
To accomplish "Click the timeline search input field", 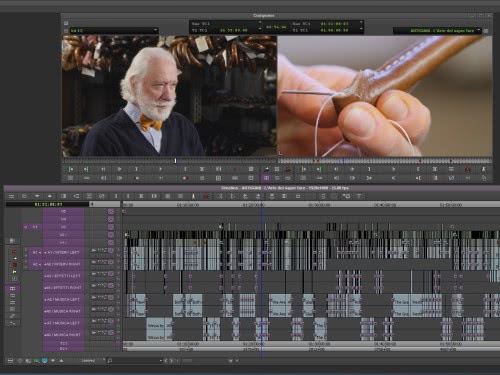I will tap(136, 361).
